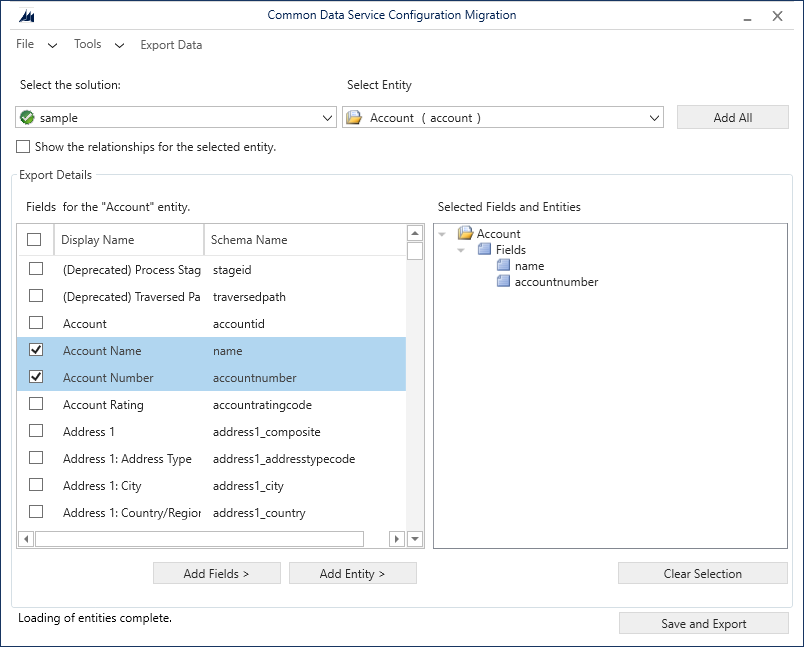The image size is (804, 647).
Task: Check the Address 1: Country/Region checkbox
Action: click(36, 512)
